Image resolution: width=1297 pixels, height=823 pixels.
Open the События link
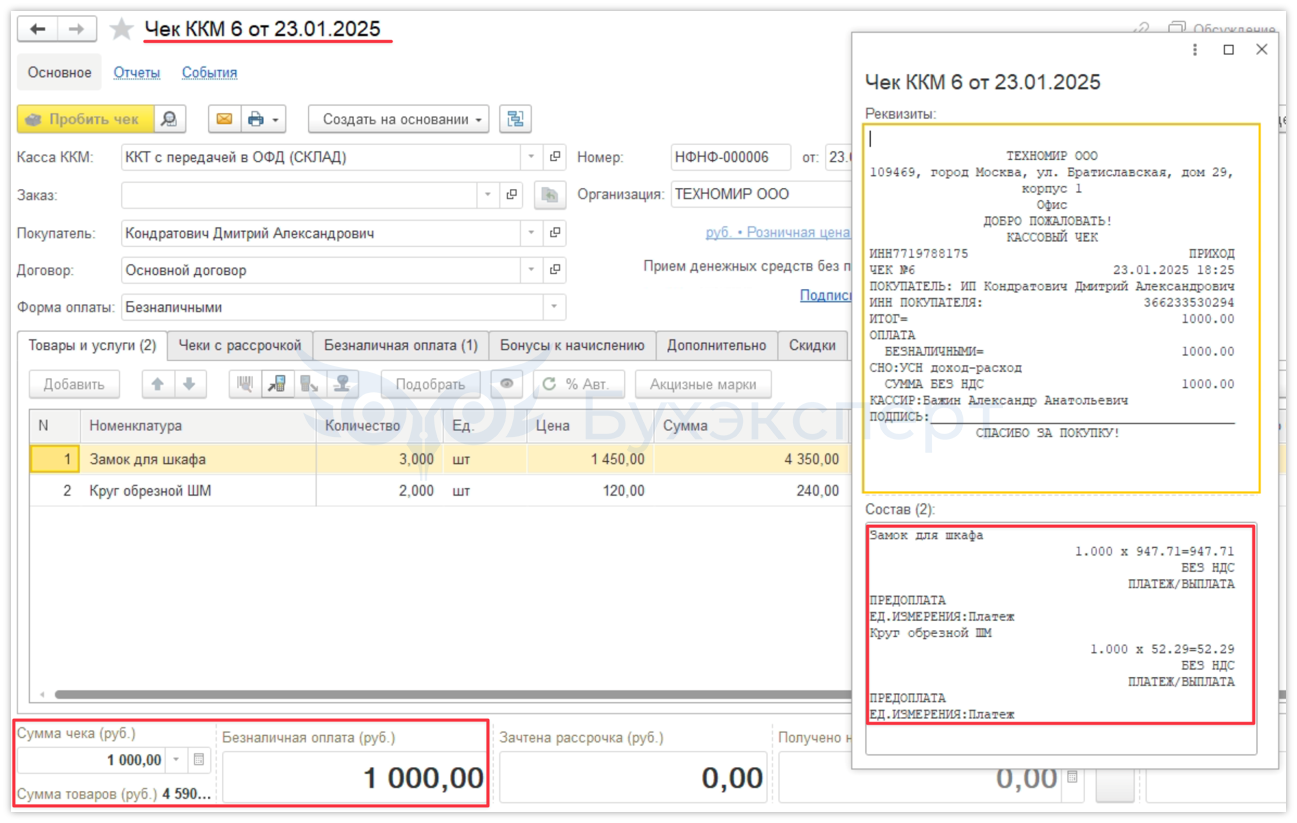tap(209, 73)
